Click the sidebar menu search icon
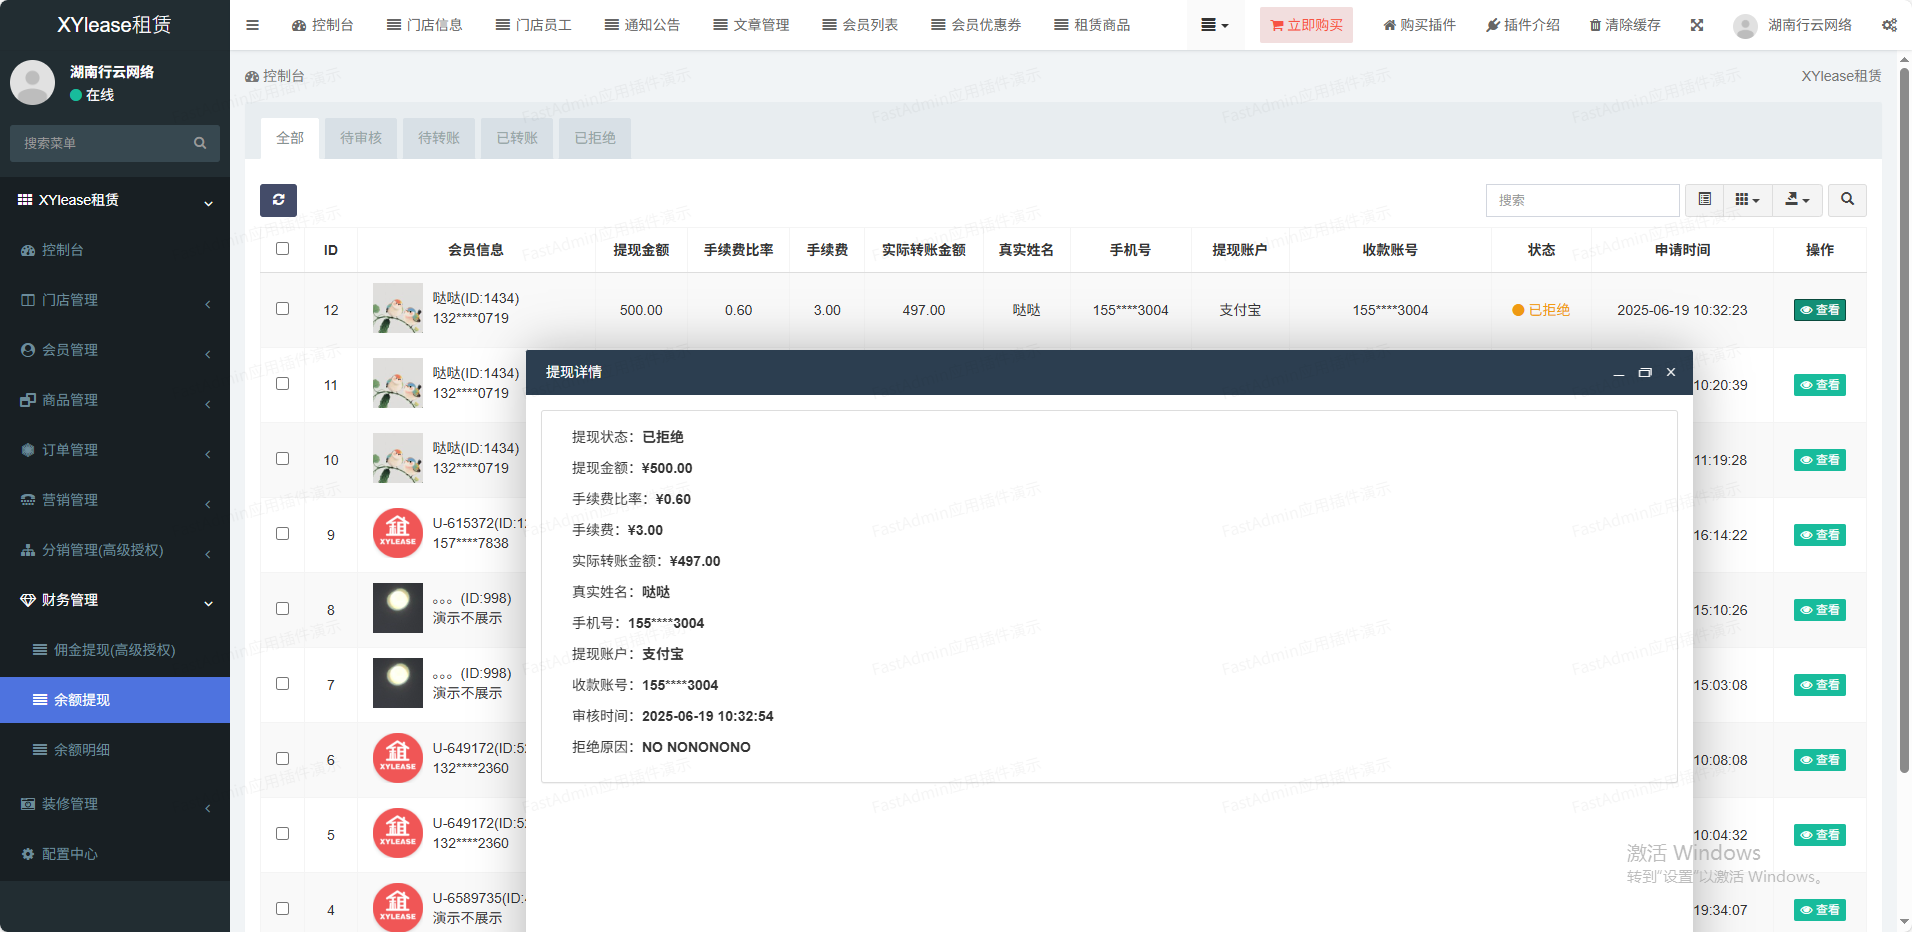This screenshot has width=1912, height=932. point(200,143)
